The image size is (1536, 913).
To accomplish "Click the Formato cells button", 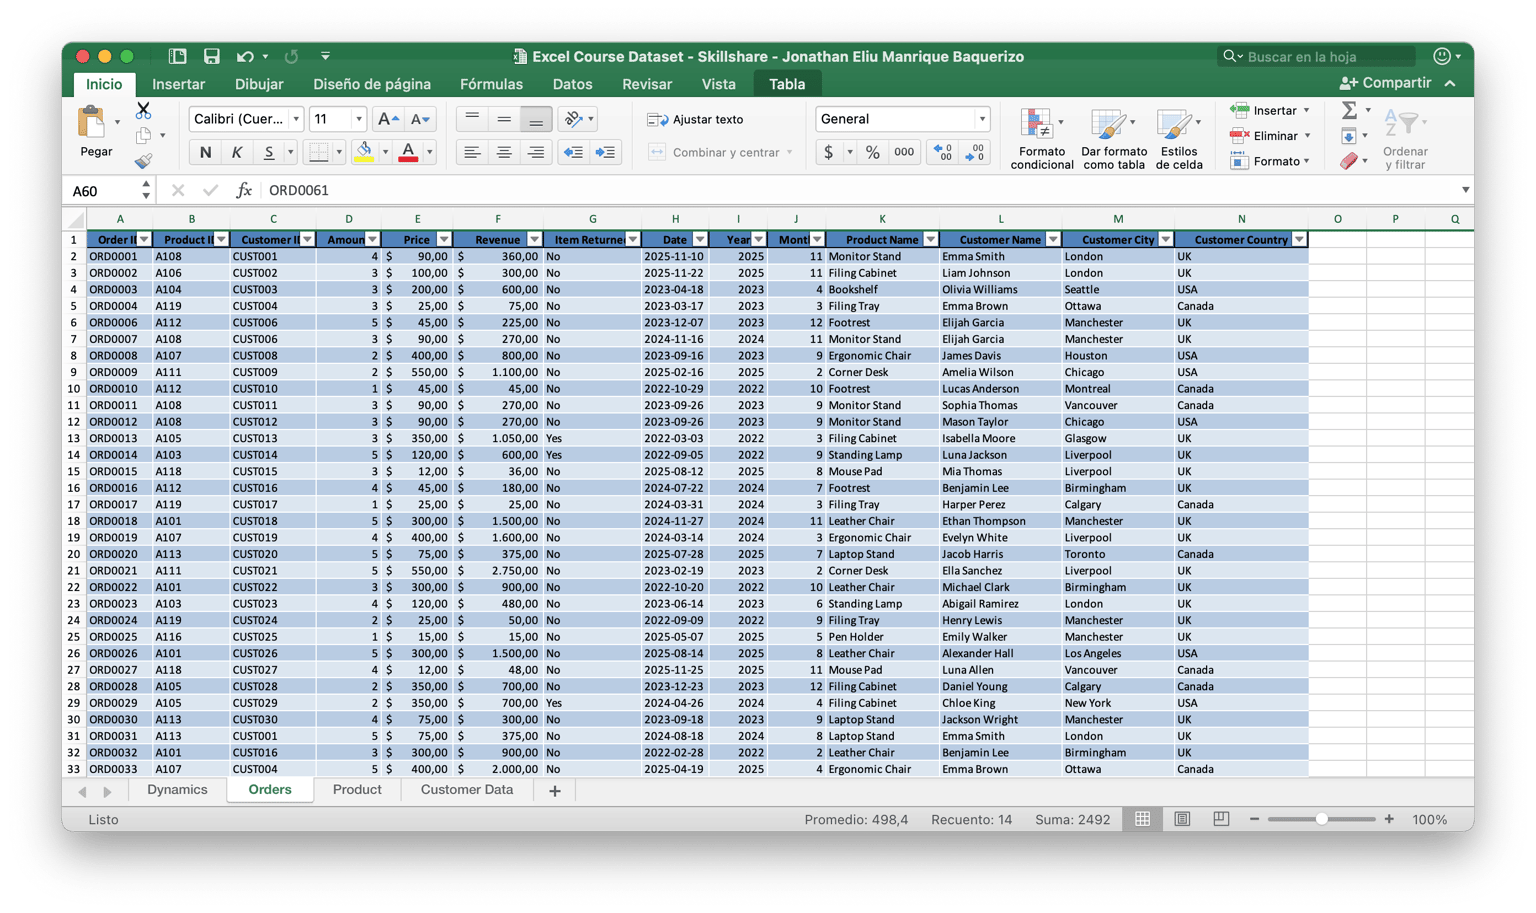I will pyautogui.click(x=1270, y=160).
